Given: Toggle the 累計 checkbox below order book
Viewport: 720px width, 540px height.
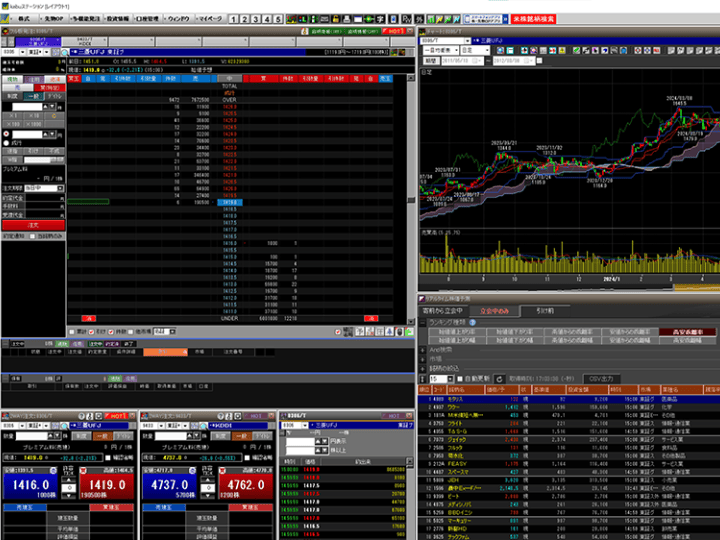Looking at the screenshot, I should [x=72, y=332].
